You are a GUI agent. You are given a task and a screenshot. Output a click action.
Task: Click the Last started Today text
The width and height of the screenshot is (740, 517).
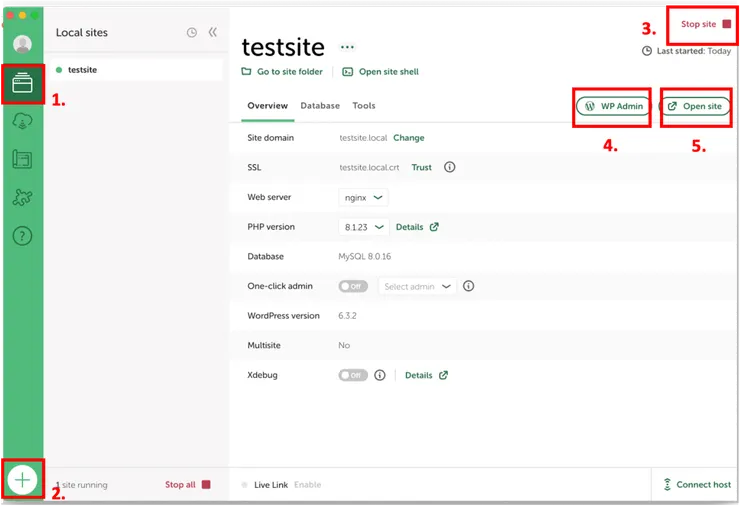pos(687,51)
